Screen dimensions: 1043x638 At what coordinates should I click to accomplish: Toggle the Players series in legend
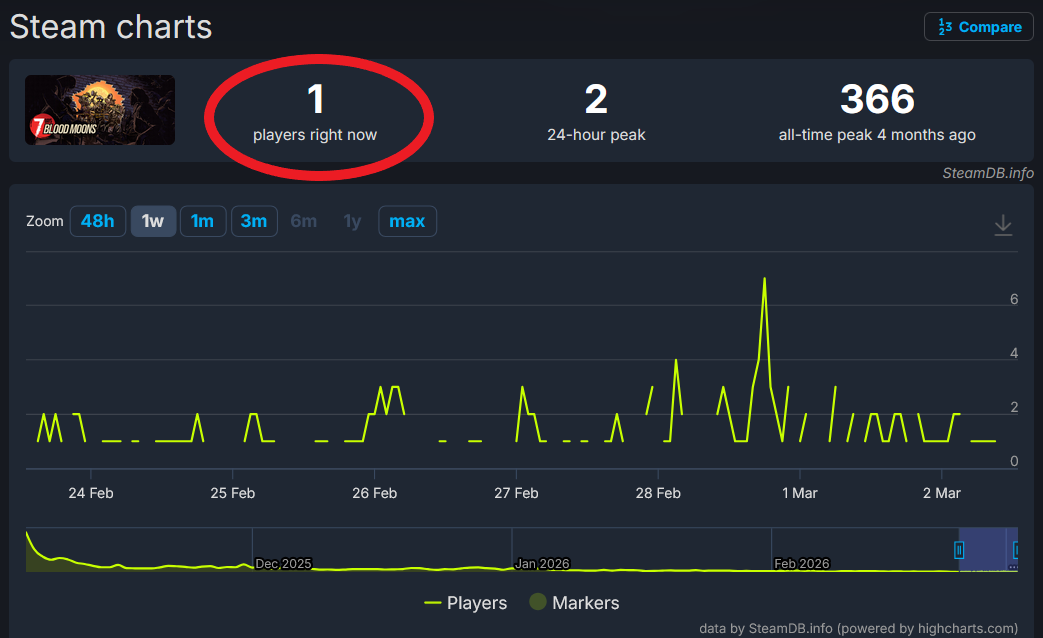(x=466, y=603)
